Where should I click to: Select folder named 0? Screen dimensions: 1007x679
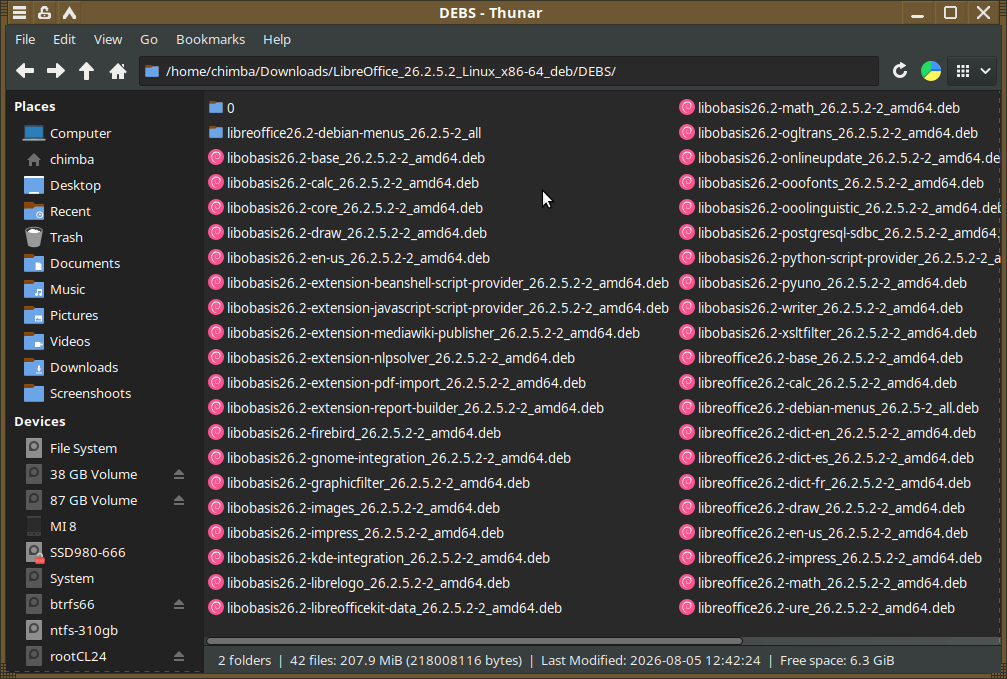pyautogui.click(x=222, y=108)
